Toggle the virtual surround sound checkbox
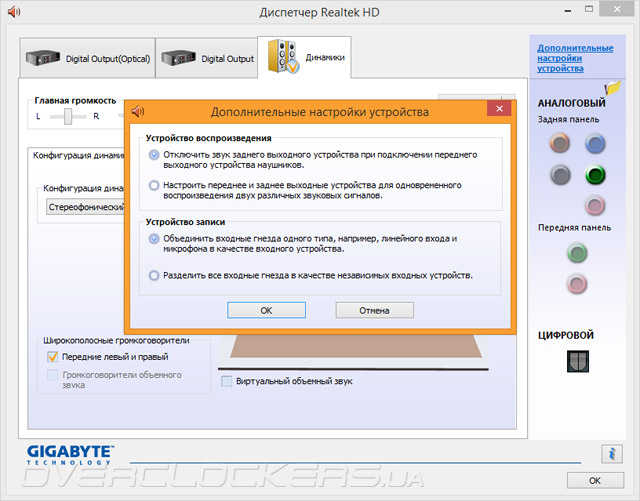Image resolution: width=640 pixels, height=501 pixels. click(226, 381)
